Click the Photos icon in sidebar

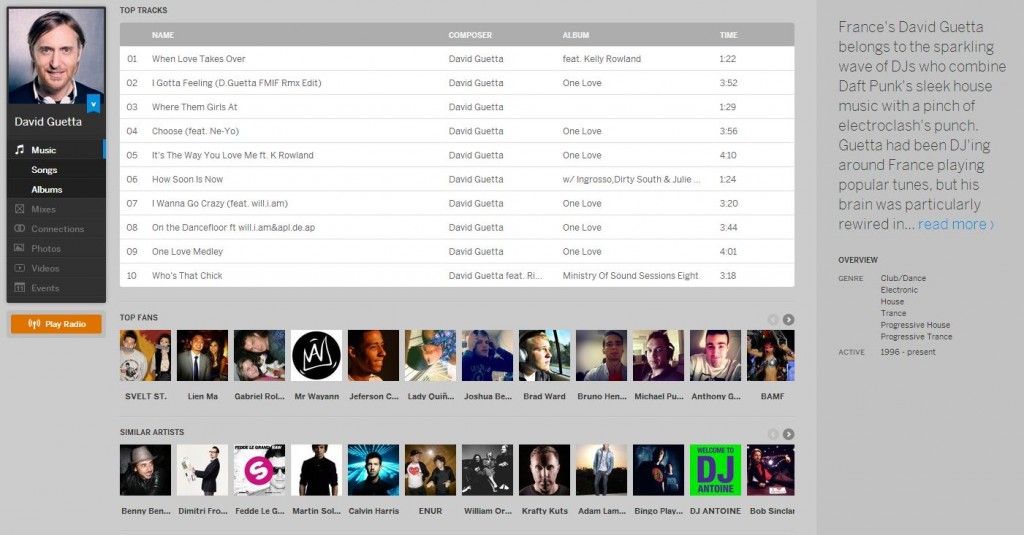pos(20,248)
